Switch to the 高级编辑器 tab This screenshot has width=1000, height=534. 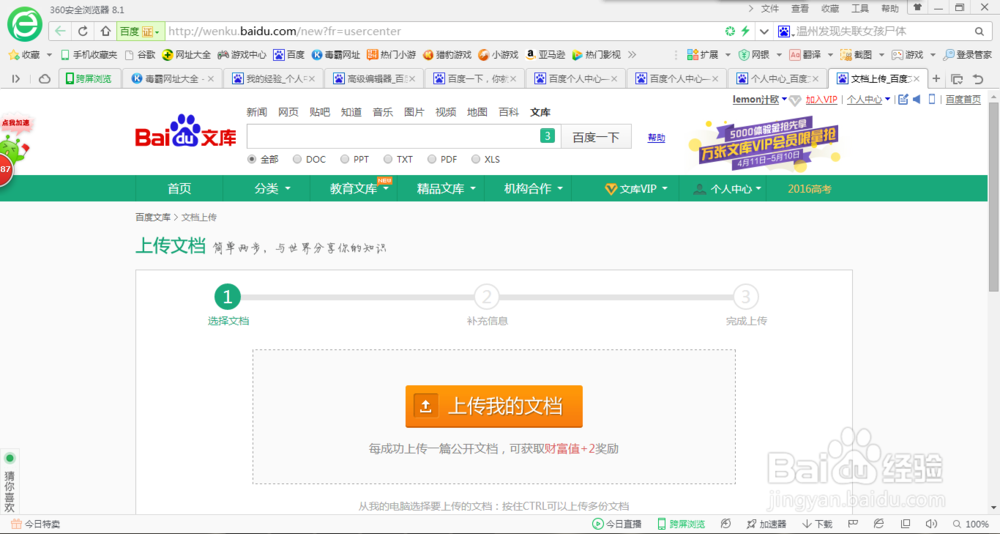click(x=374, y=78)
